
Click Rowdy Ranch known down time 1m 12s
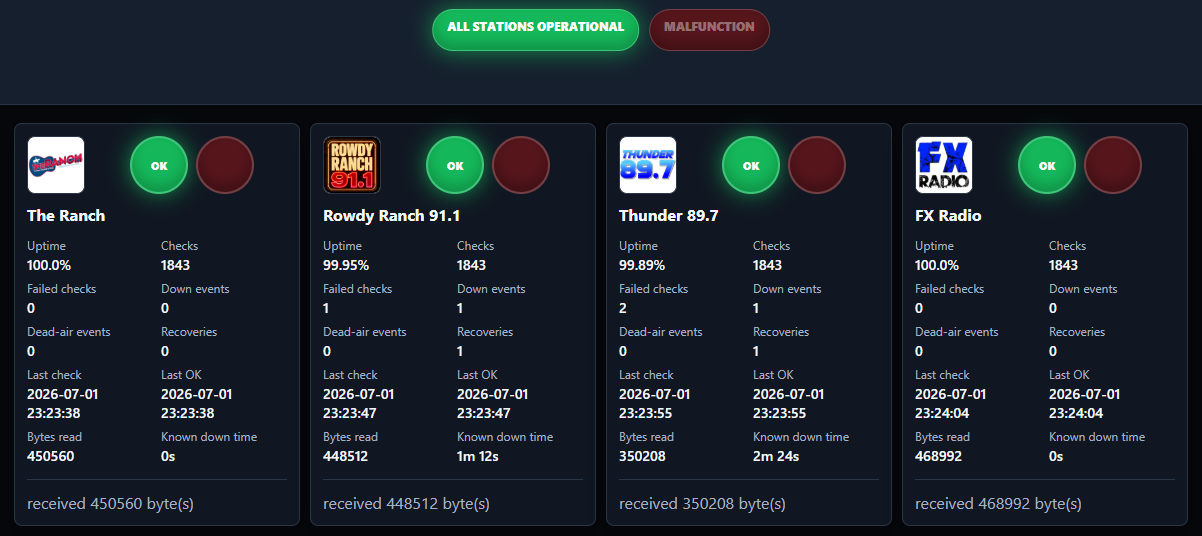[478, 456]
